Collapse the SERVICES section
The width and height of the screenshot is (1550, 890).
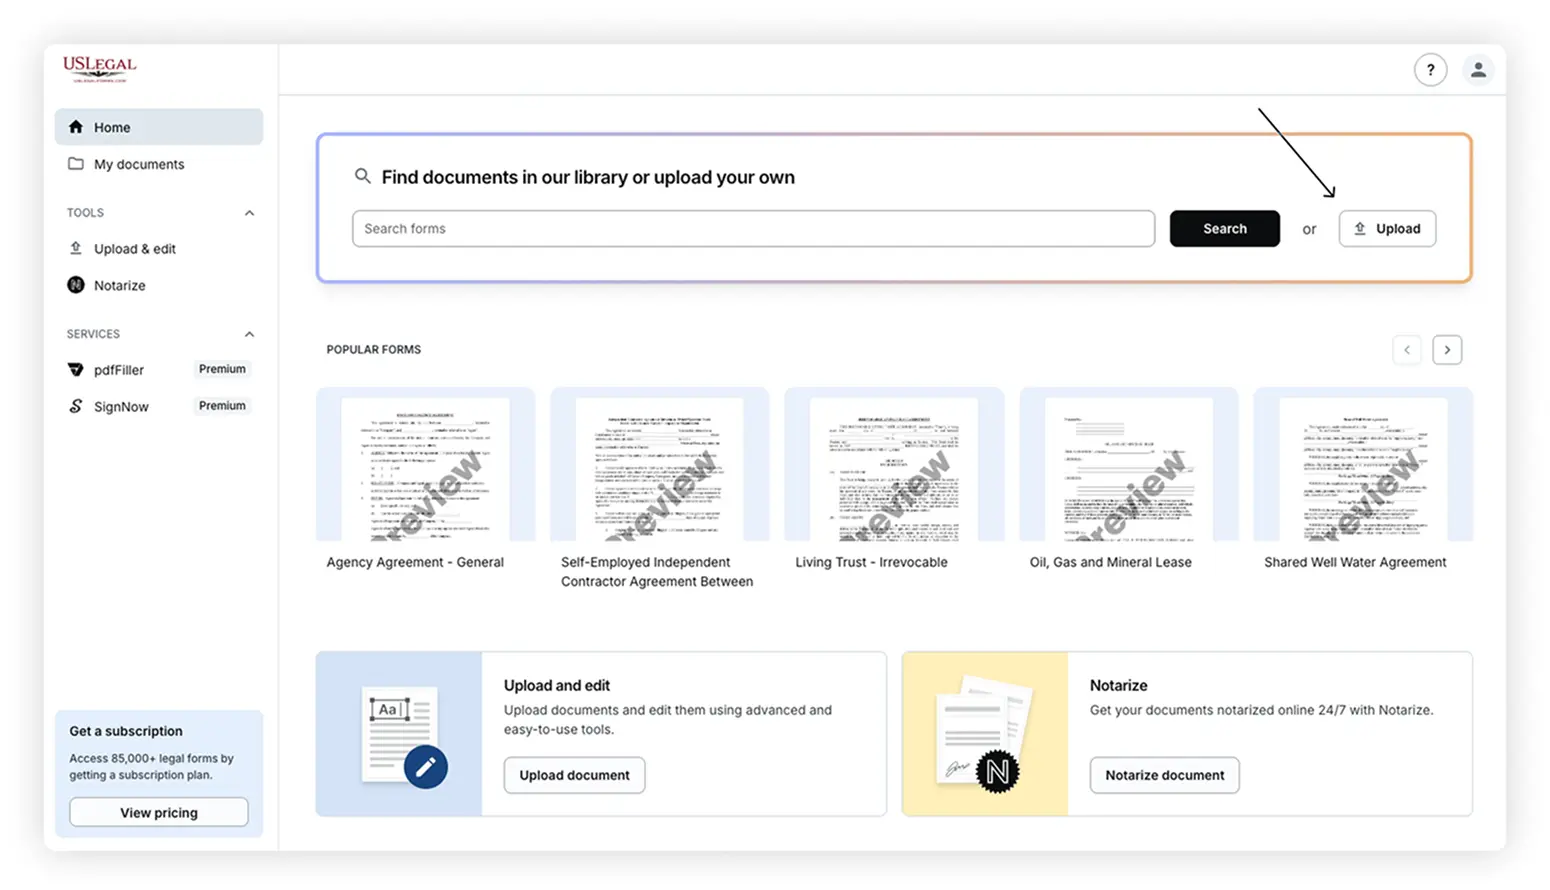[249, 334]
